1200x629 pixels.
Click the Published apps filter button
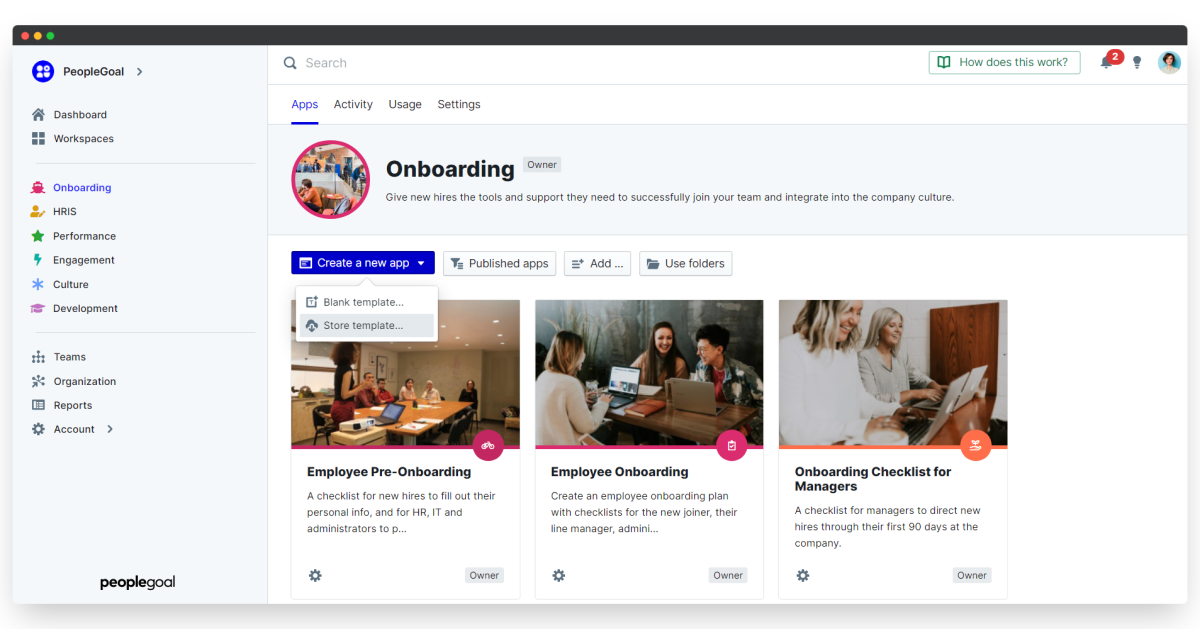point(499,263)
